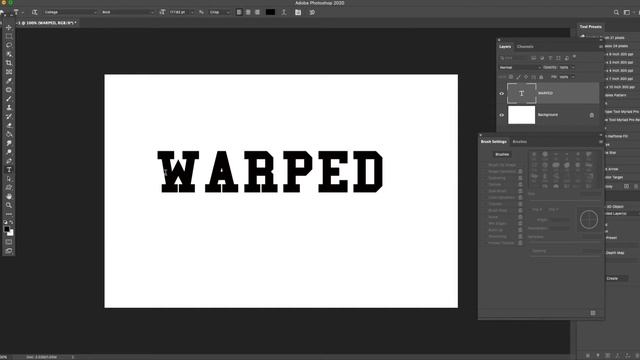640x360 pixels.
Task: Open the Tool Presets tab
Action: pos(591,27)
